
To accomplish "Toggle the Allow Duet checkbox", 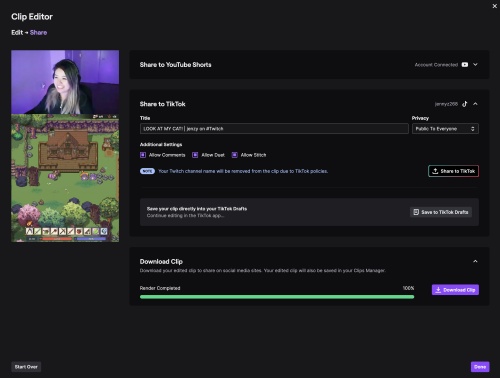I will click(x=195, y=155).
